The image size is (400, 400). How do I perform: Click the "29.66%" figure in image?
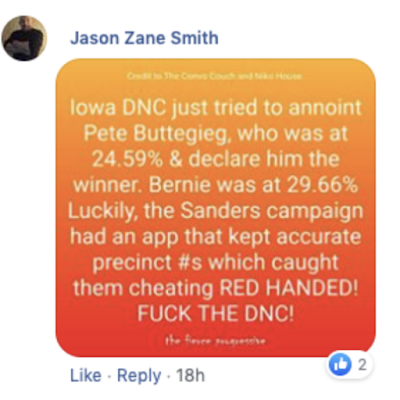click(x=322, y=185)
